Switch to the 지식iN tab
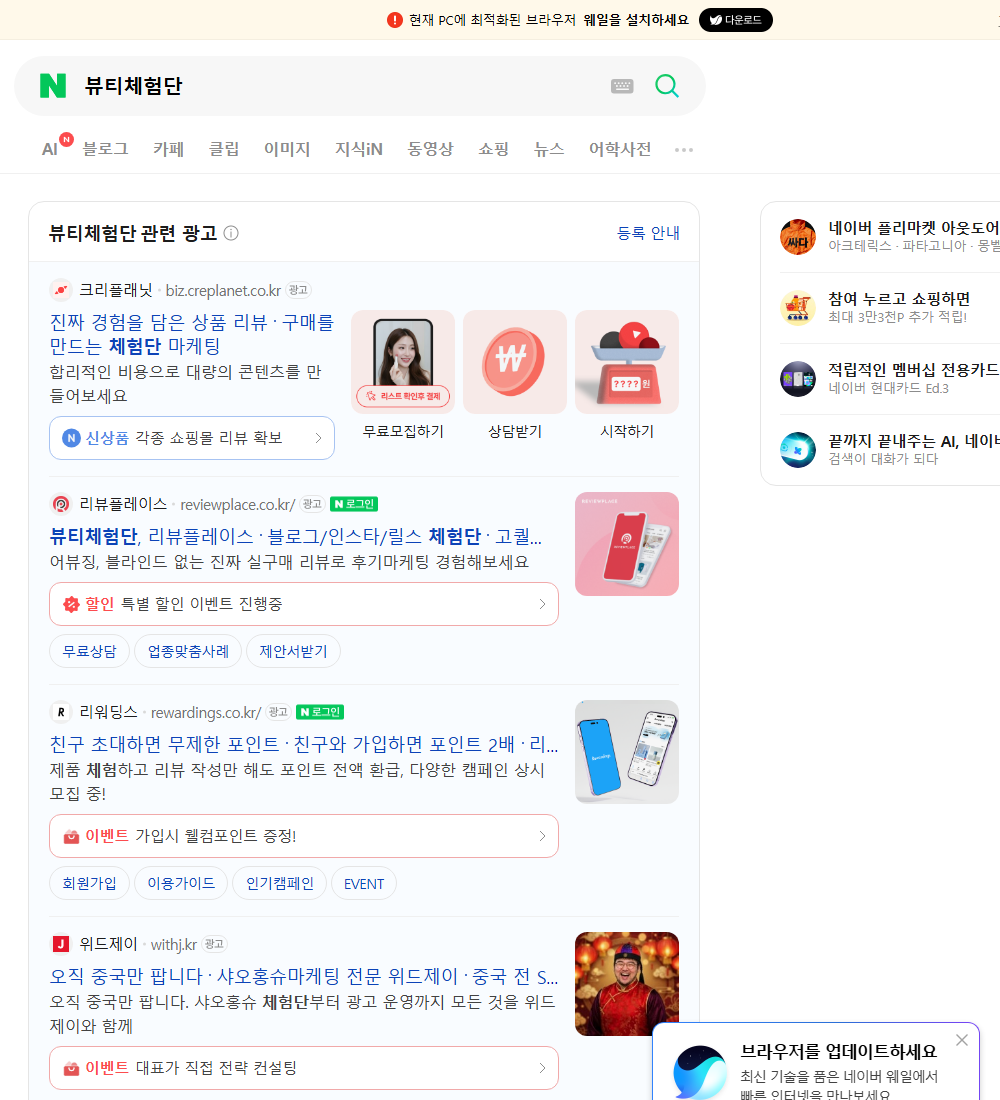Image resolution: width=1000 pixels, height=1100 pixels. (359, 149)
